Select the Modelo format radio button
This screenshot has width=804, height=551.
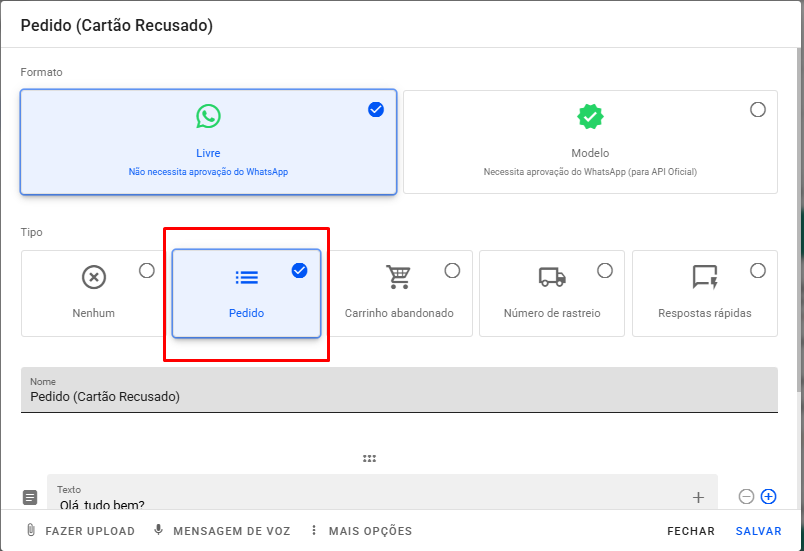758,109
